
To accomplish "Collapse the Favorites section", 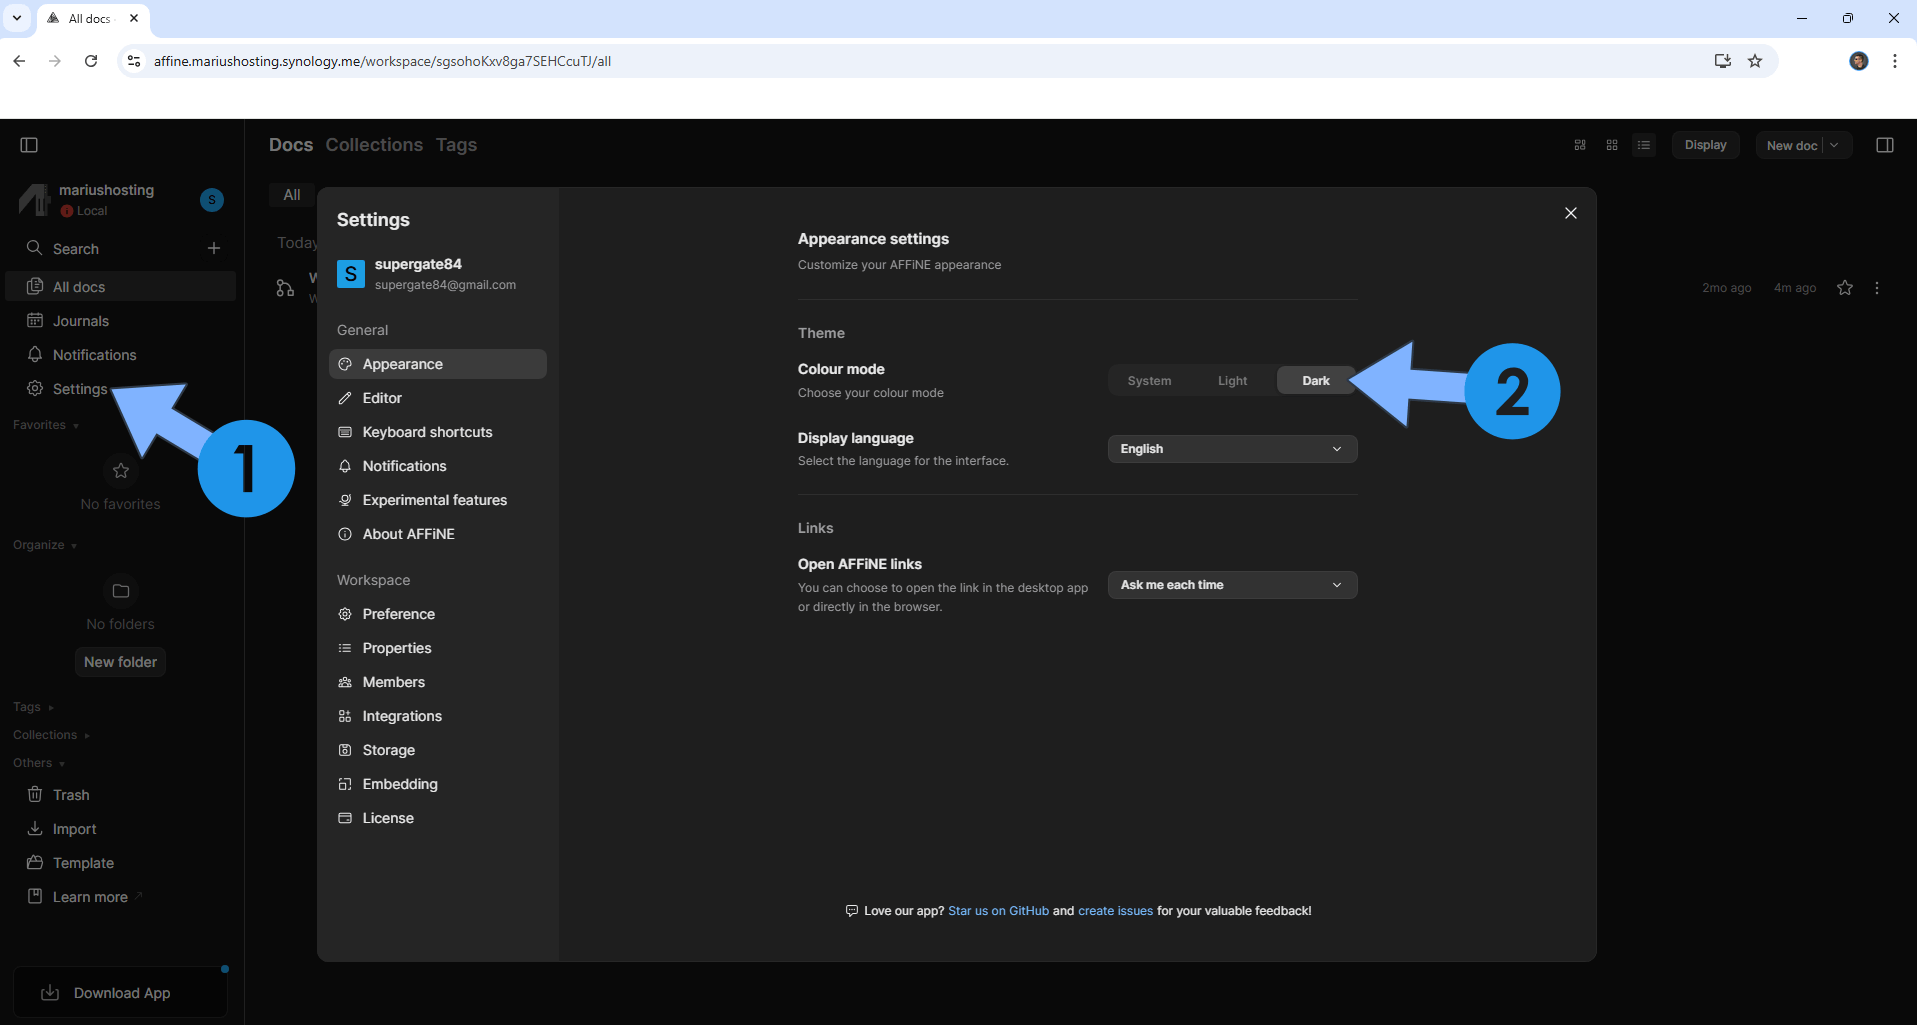I will pyautogui.click(x=46, y=425).
